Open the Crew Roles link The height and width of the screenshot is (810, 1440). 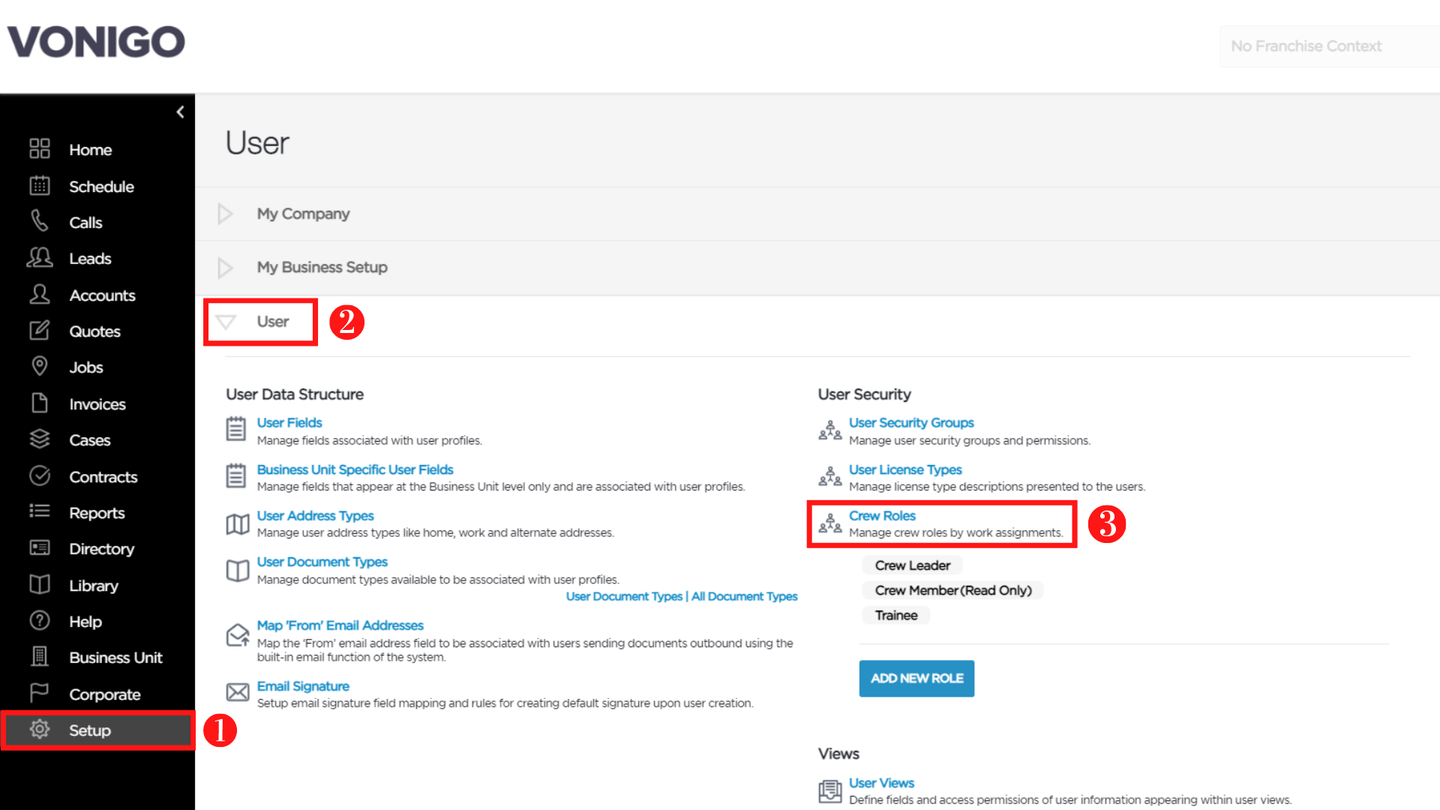882,516
